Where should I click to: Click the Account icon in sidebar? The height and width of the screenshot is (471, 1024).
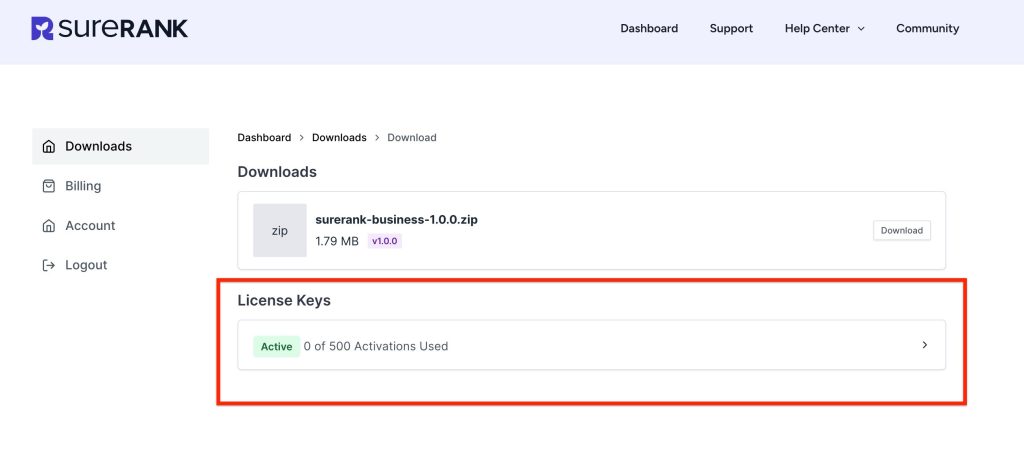(x=48, y=226)
